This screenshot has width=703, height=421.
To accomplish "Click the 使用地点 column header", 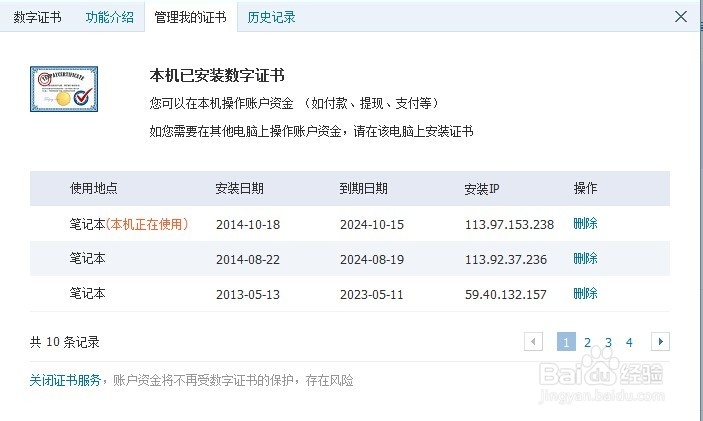I will (x=94, y=188).
